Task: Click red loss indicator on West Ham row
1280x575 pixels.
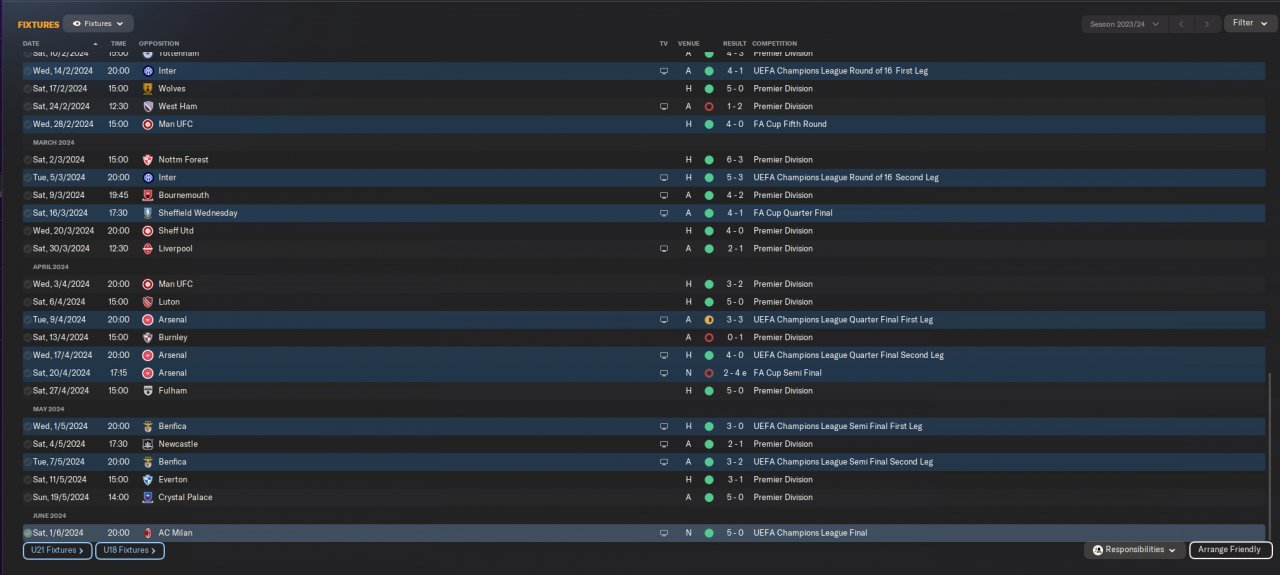Action: coord(709,107)
